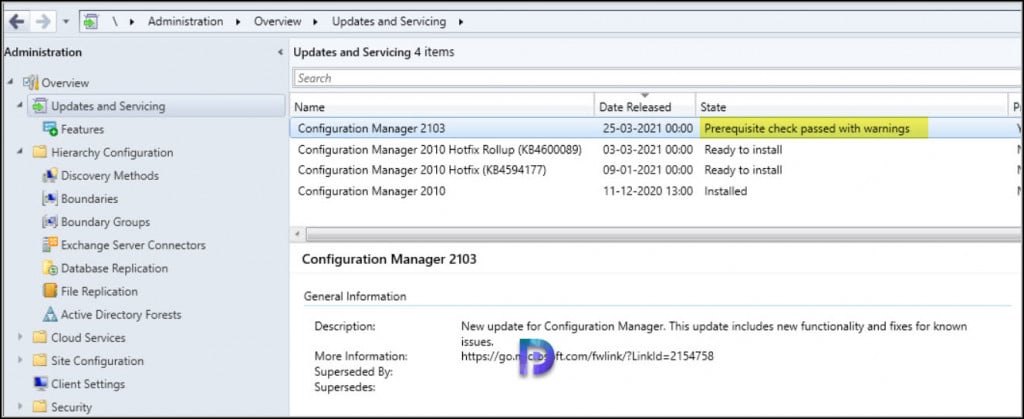Open dropdown arrow after Overview breadcrumb
Viewport: 1024px width, 419px height.
click(316, 22)
